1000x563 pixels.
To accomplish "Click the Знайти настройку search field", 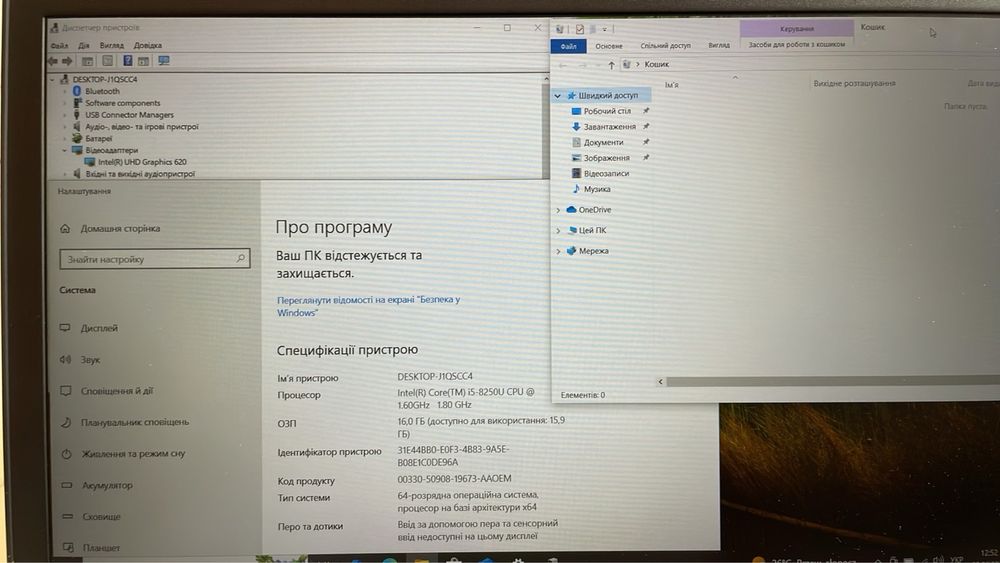I will click(x=155, y=259).
